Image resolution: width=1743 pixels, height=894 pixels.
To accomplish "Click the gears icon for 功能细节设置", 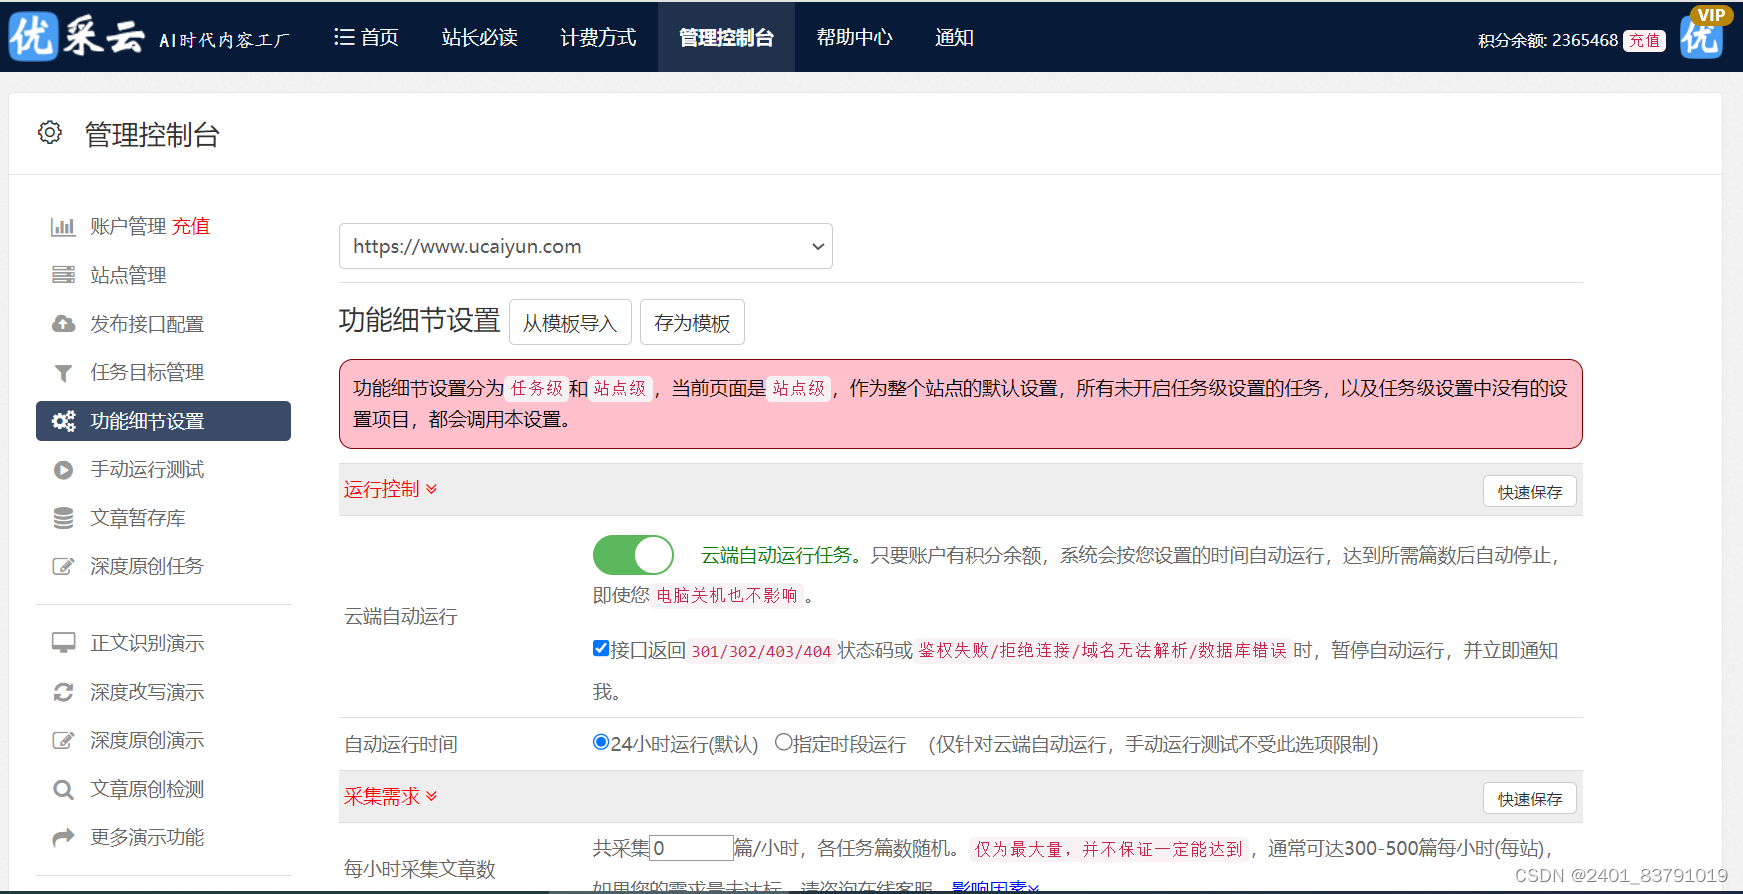I will (63, 421).
